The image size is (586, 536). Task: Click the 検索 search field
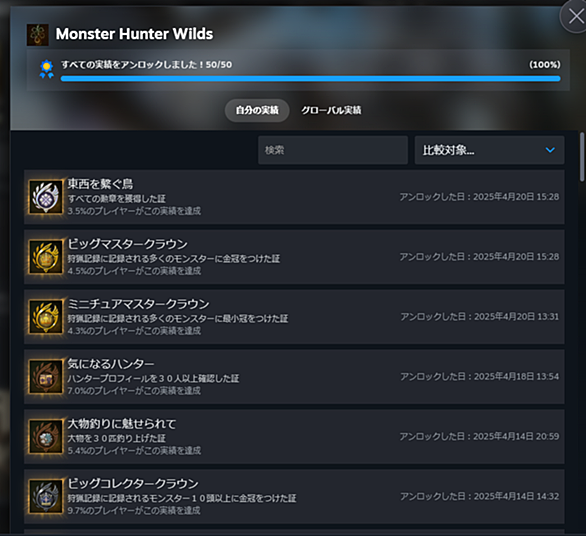tap(333, 150)
